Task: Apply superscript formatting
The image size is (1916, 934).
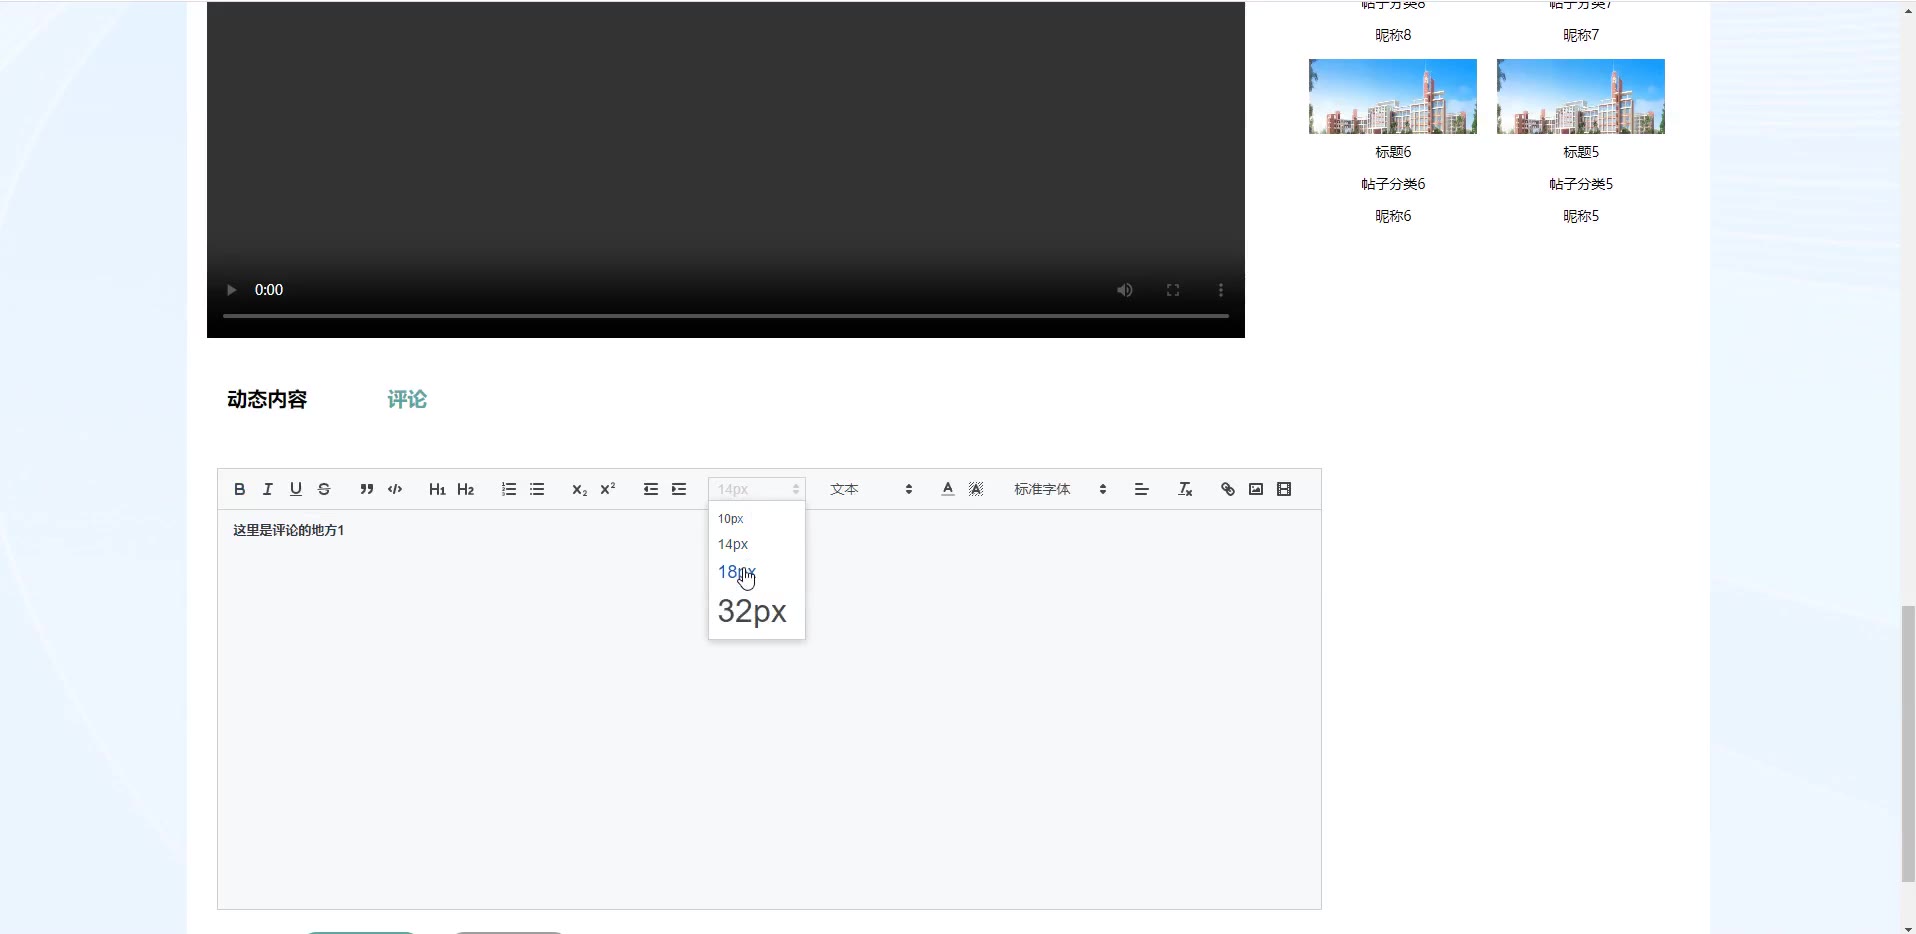Action: 607,489
